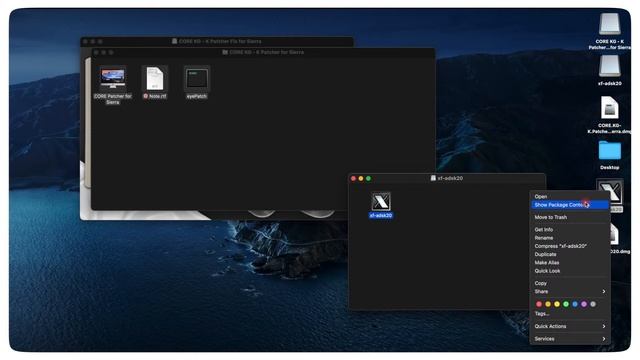The height and width of the screenshot is (360, 640).
Task: Select the CORE.KG K.Patcher dmg file on desktop
Action: pos(609,108)
